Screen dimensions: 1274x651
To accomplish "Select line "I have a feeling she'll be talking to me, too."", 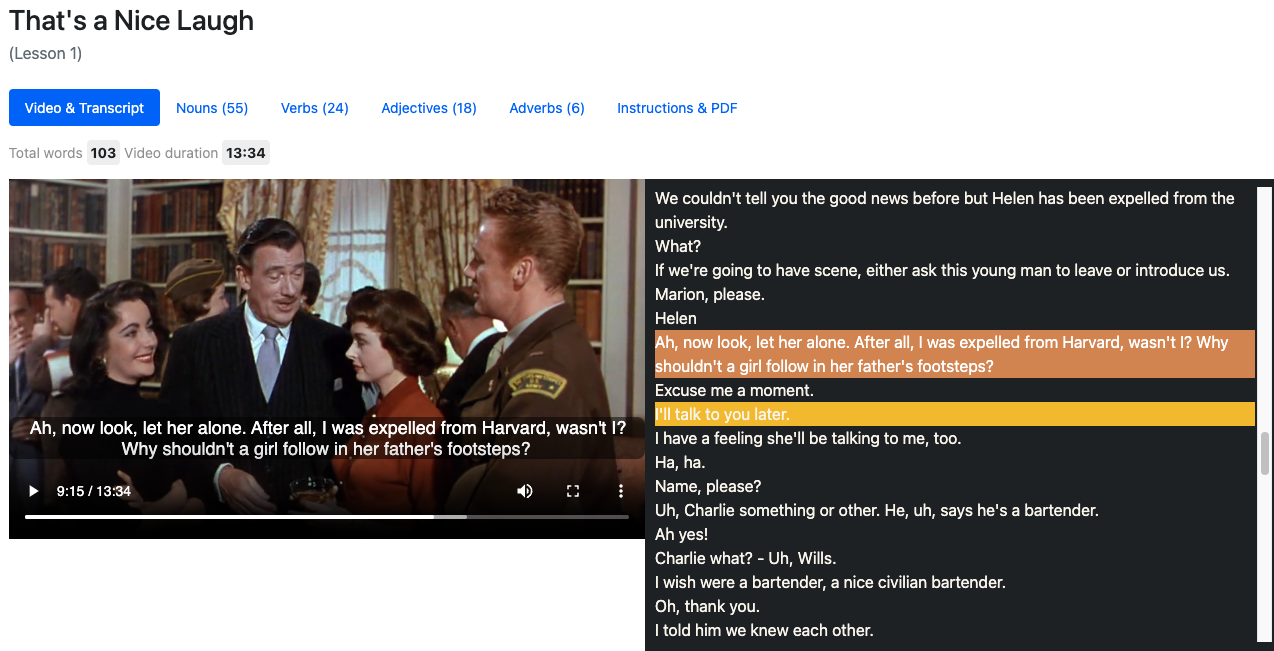I will click(955, 438).
